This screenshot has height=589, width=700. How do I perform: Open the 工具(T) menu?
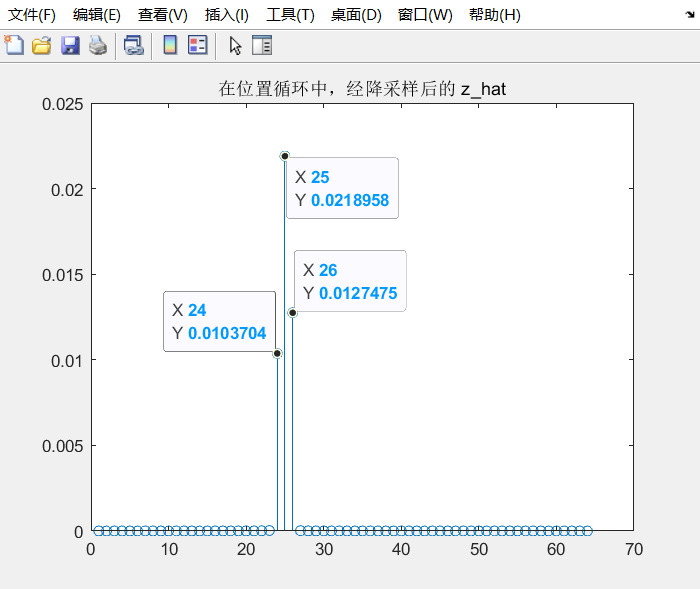[x=290, y=15]
